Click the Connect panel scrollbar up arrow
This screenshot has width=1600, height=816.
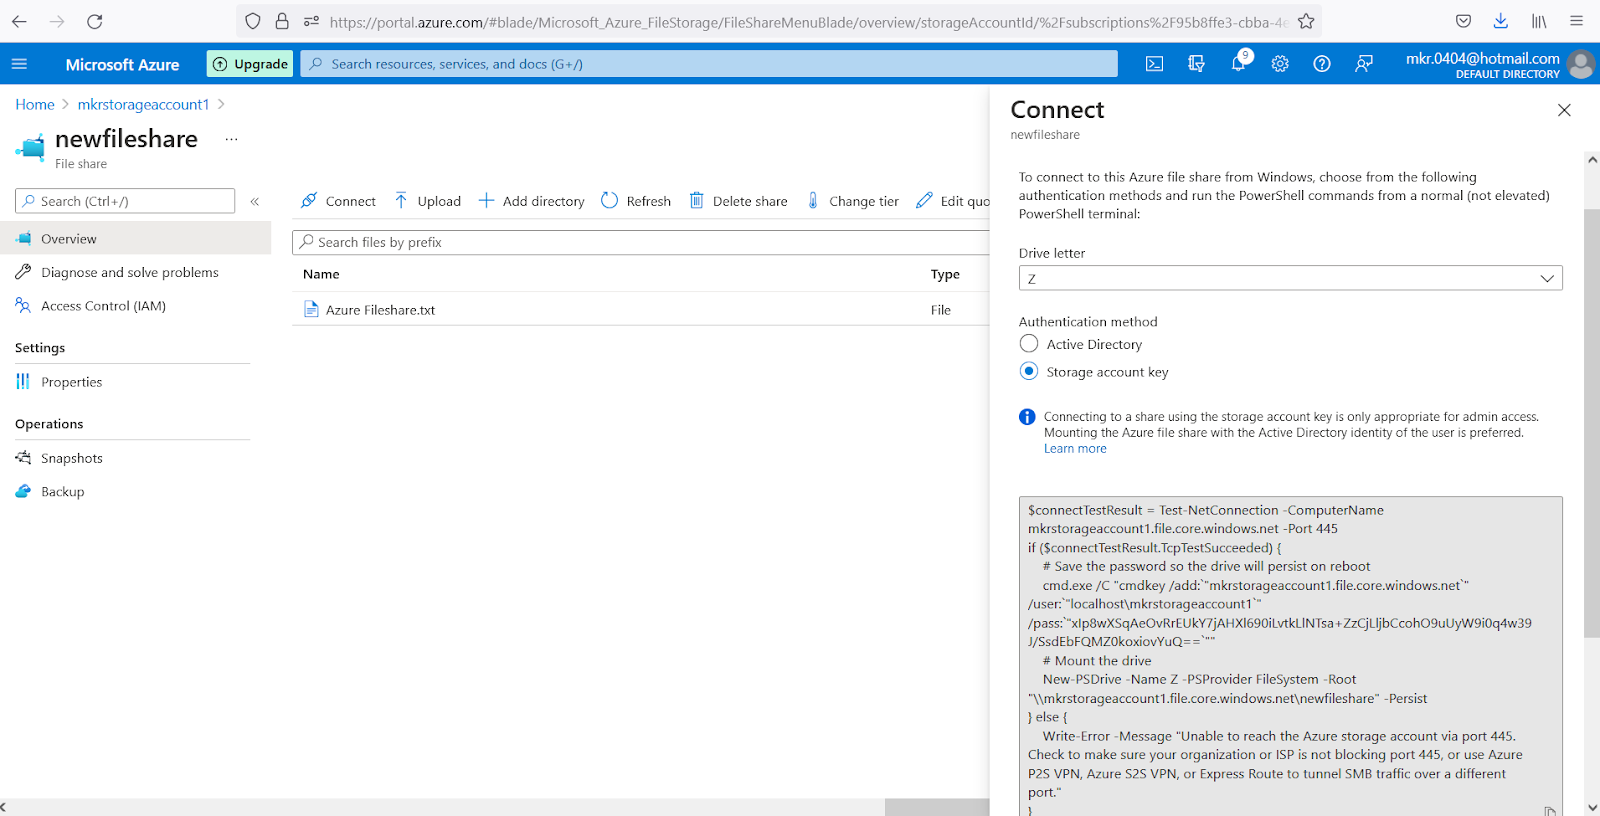(1592, 159)
